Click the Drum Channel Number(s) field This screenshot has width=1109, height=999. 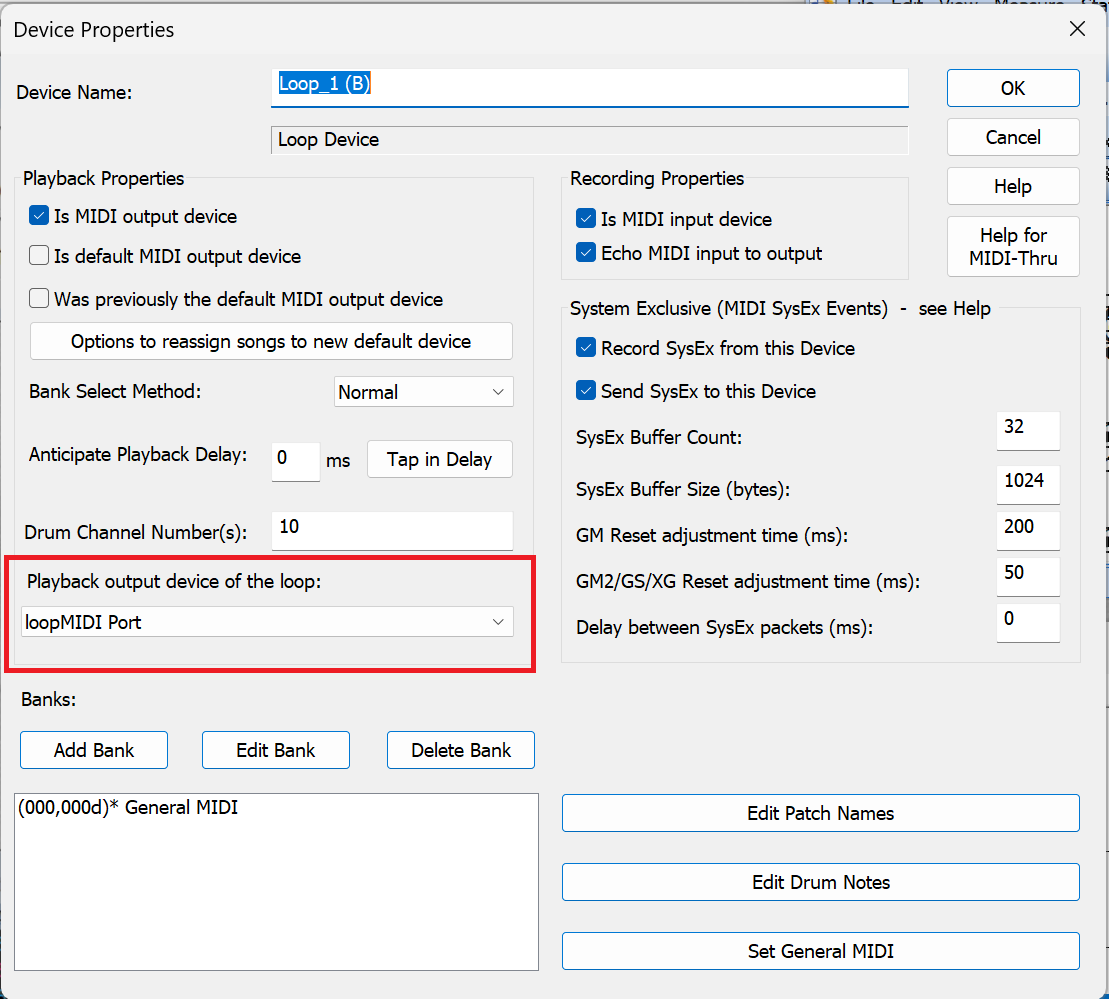pyautogui.click(x=392, y=531)
